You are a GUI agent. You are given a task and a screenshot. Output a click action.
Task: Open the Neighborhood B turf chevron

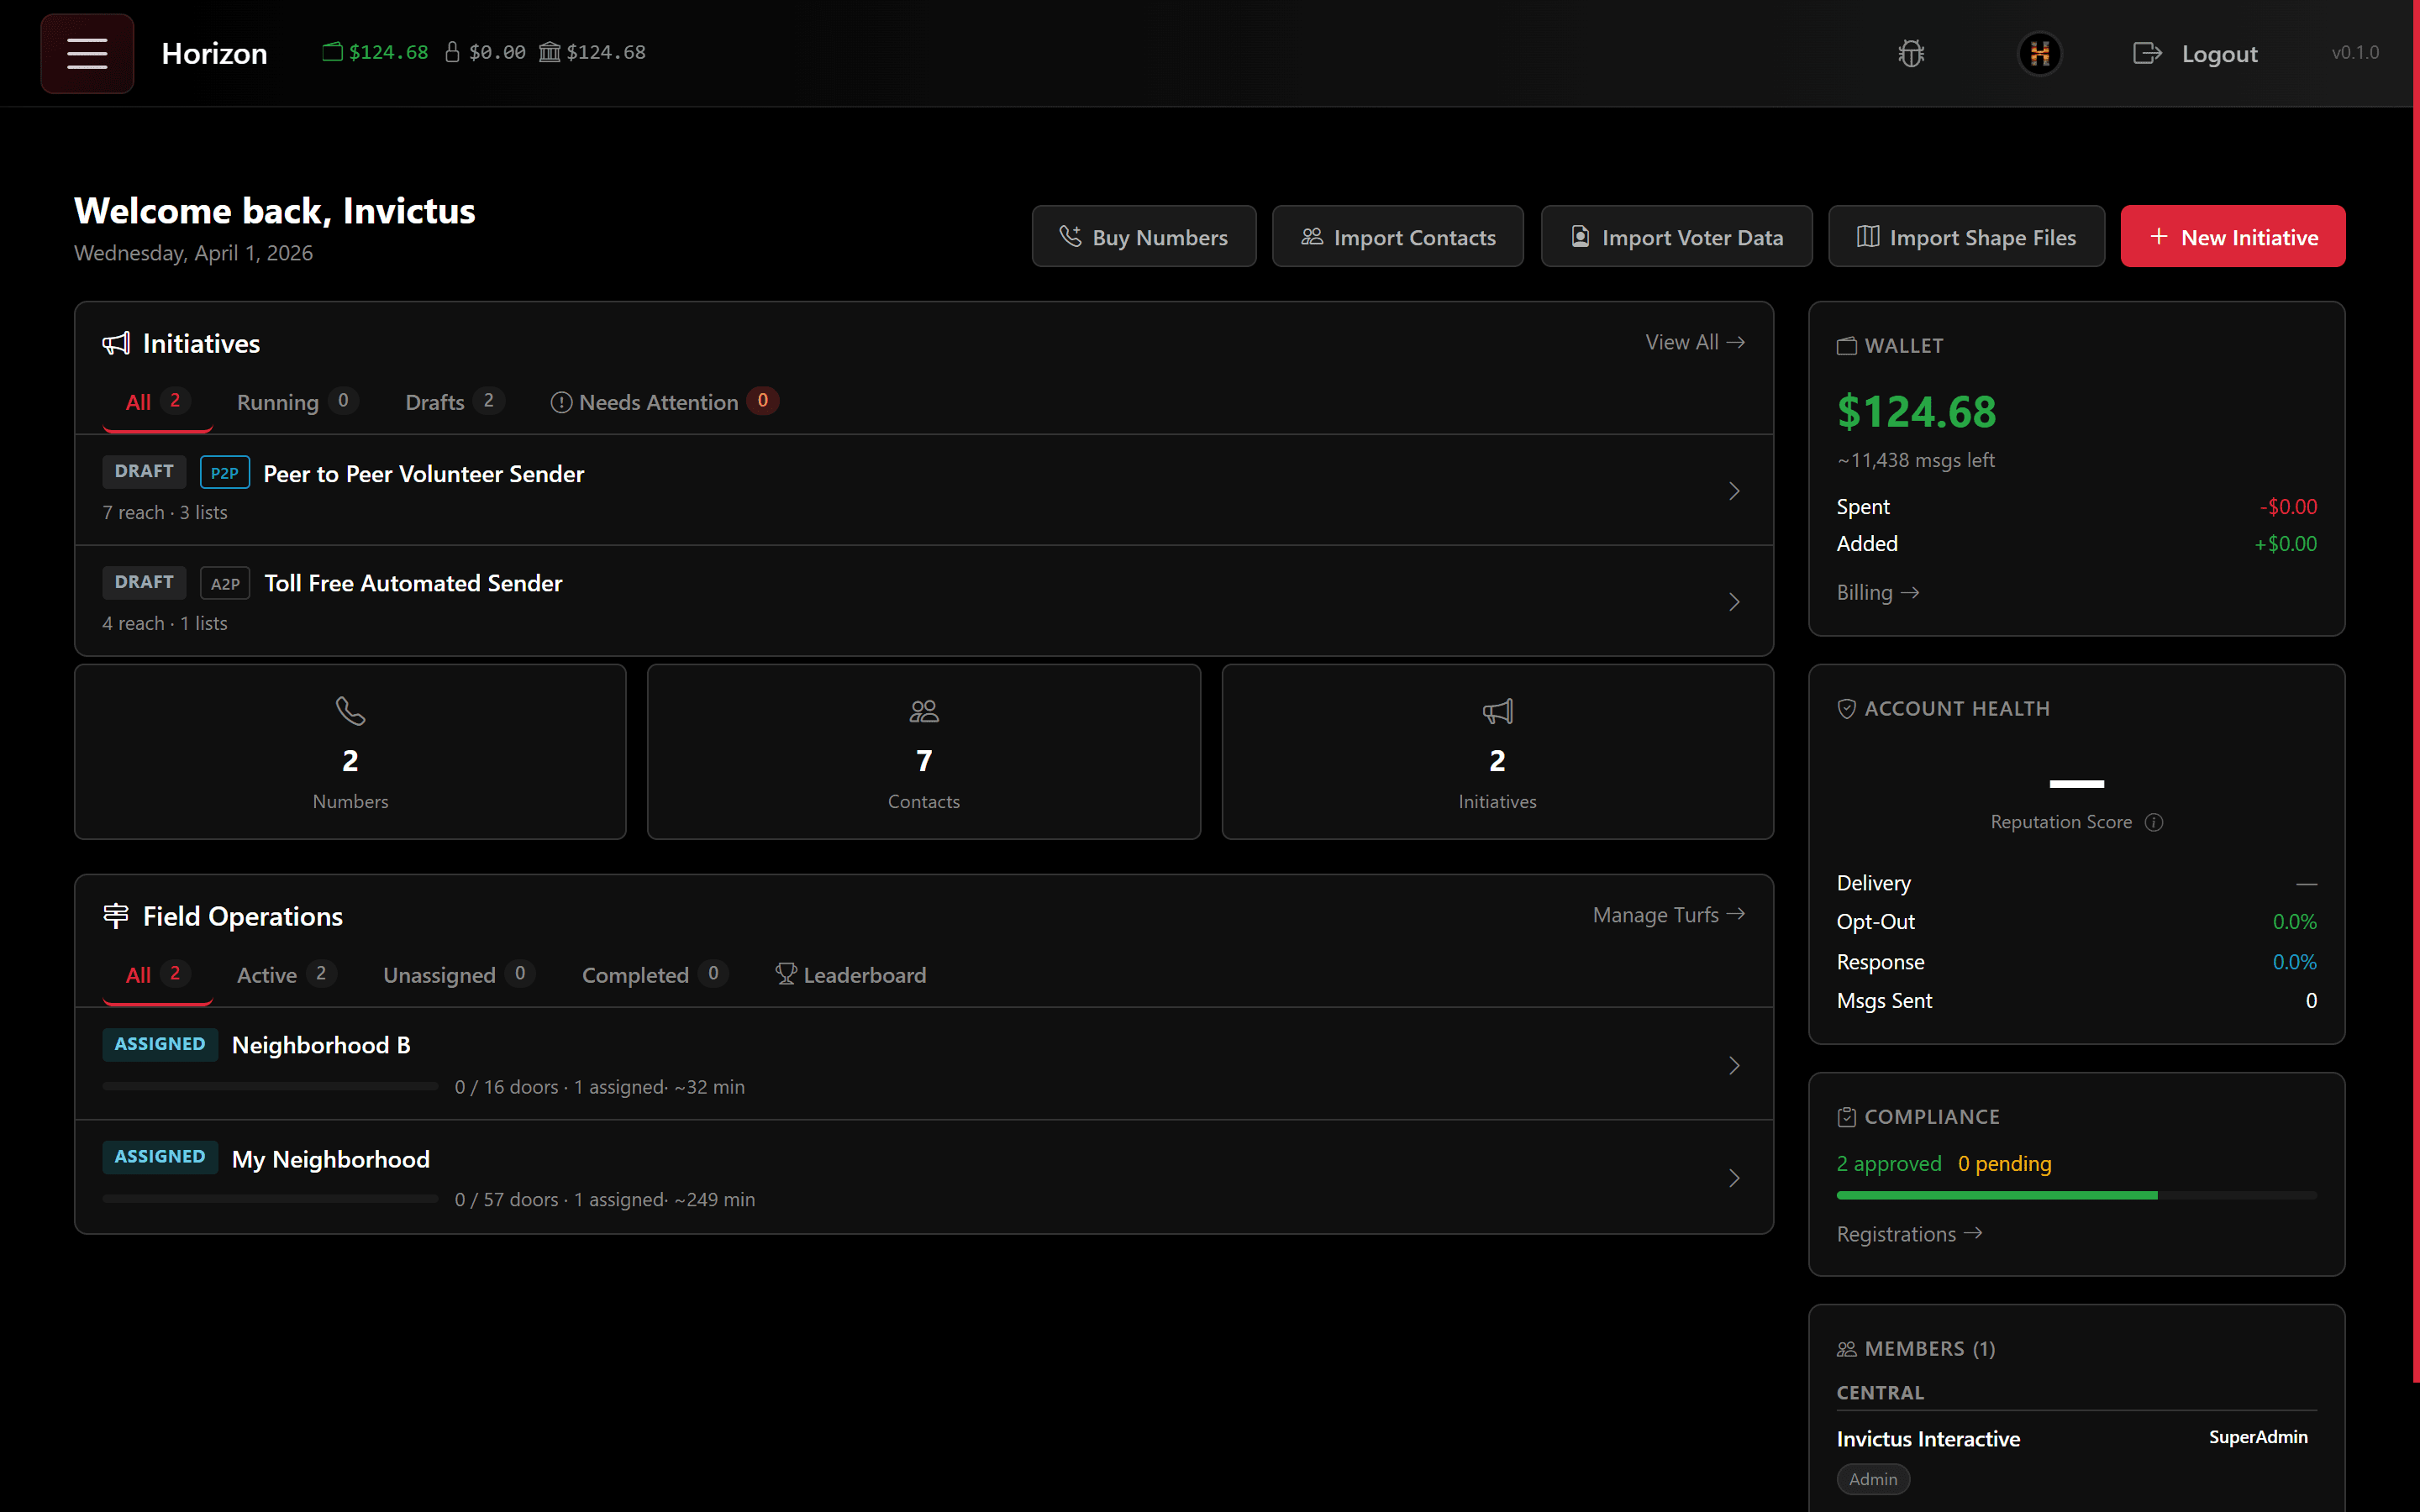1733,1065
